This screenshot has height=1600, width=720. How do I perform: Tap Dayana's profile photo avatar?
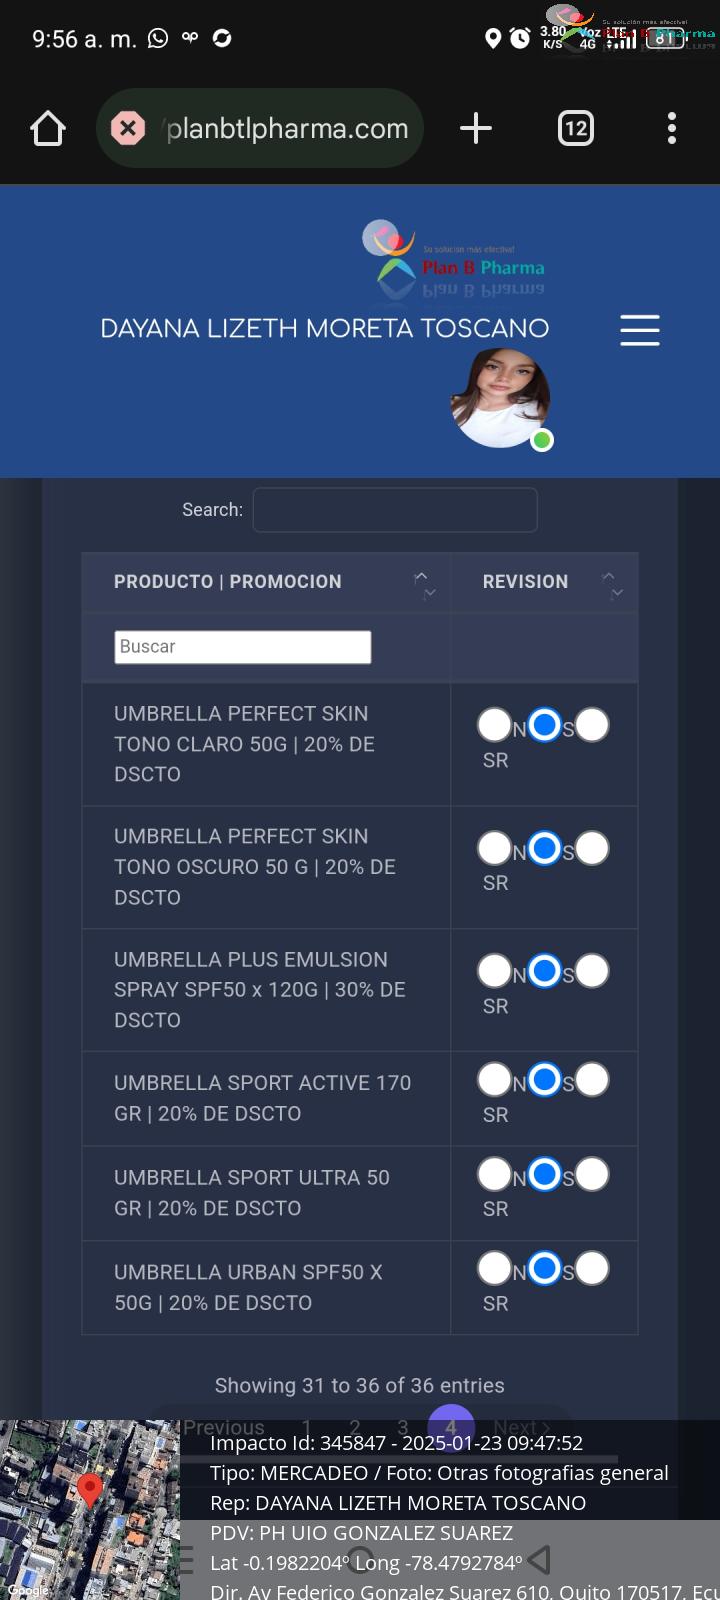coord(500,398)
